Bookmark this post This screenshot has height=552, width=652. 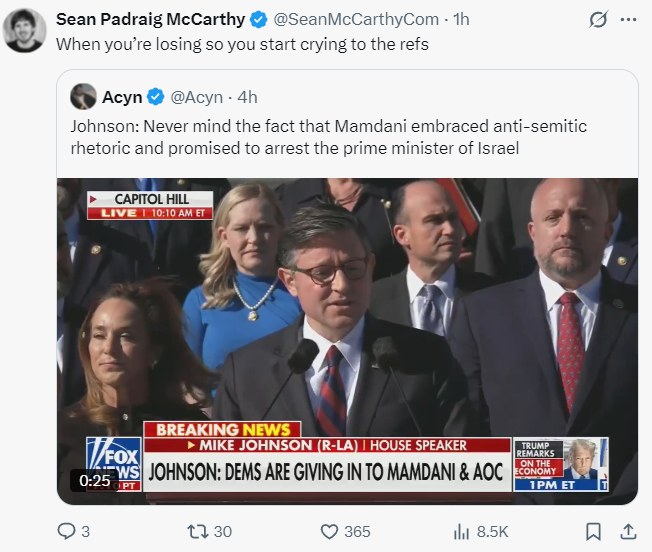(x=593, y=531)
